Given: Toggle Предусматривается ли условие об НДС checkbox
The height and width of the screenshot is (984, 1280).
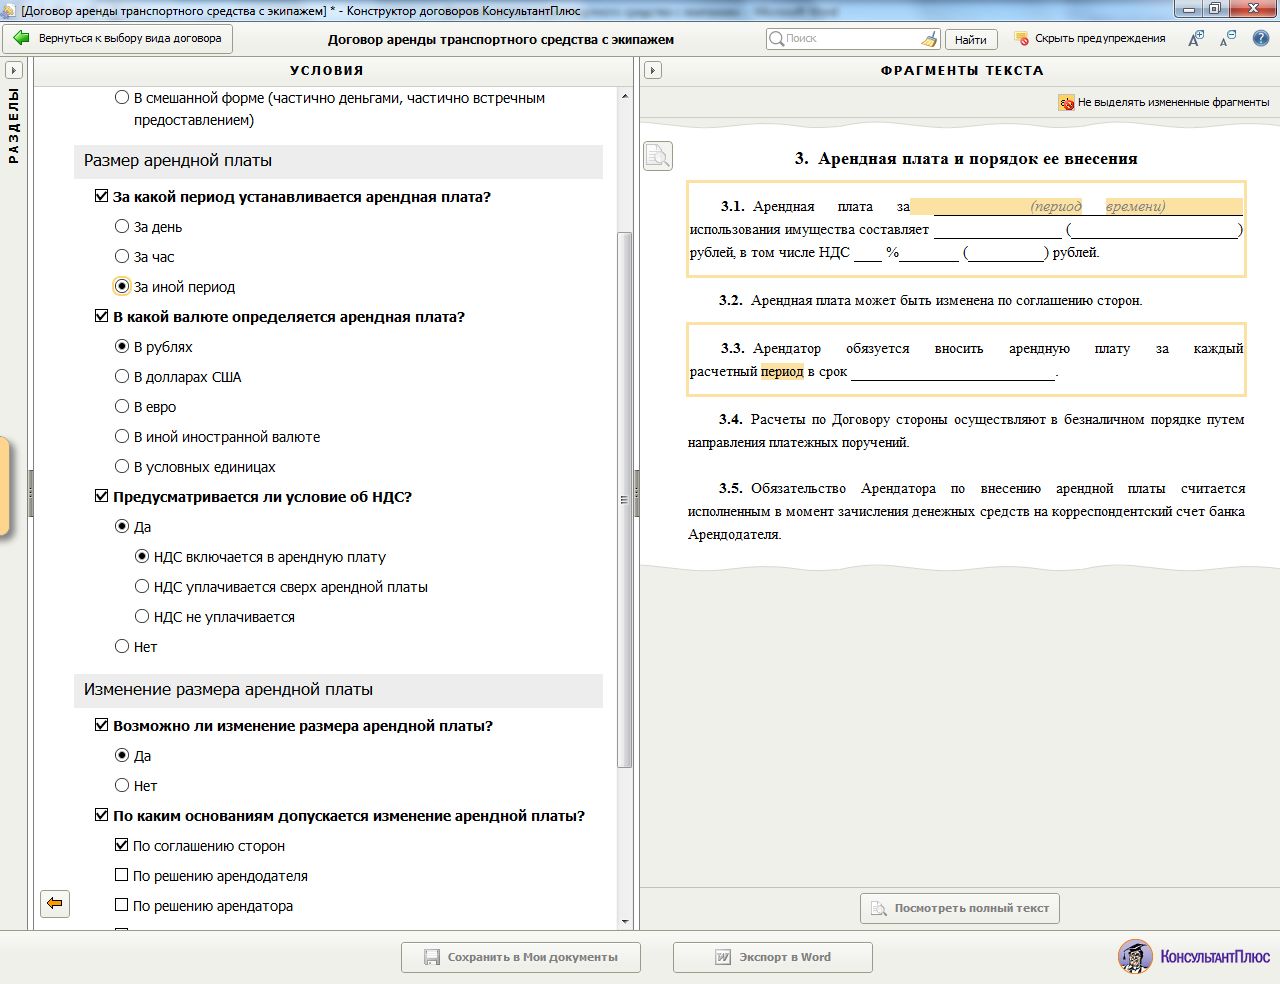Looking at the screenshot, I should [101, 496].
